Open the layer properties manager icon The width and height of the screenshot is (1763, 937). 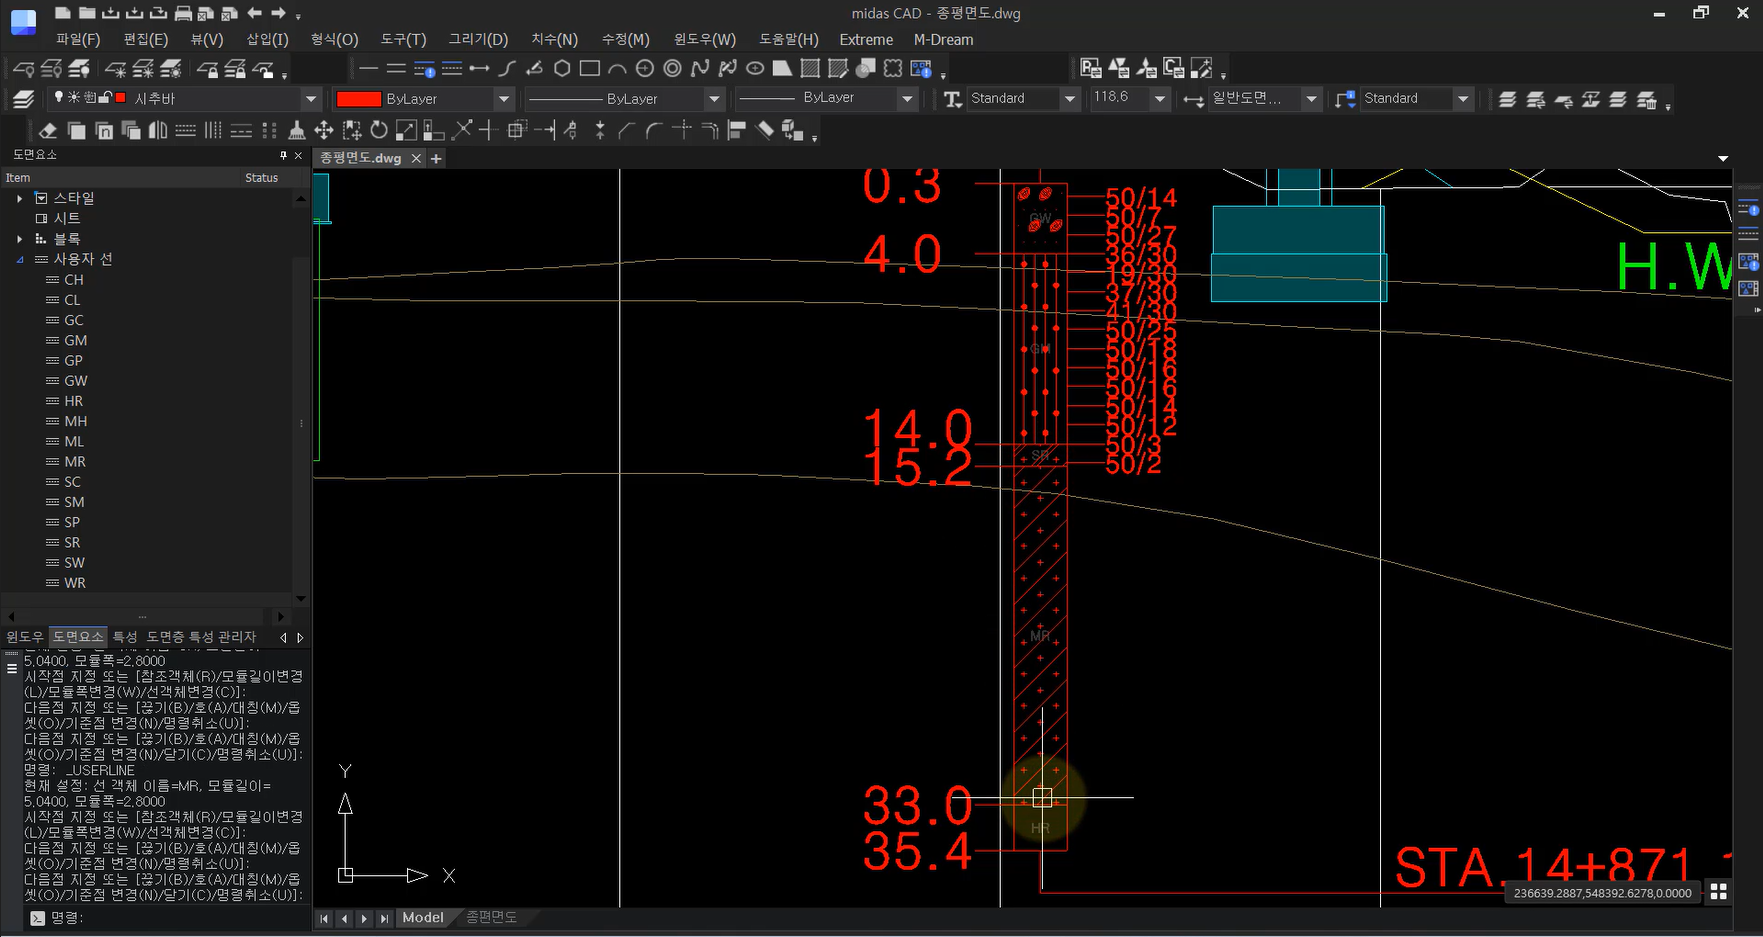(24, 99)
